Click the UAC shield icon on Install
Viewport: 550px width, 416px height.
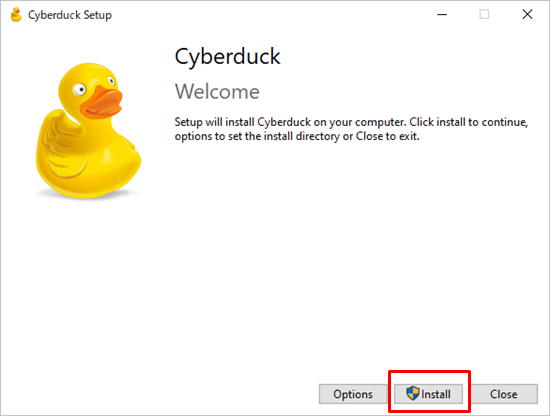[x=413, y=394]
